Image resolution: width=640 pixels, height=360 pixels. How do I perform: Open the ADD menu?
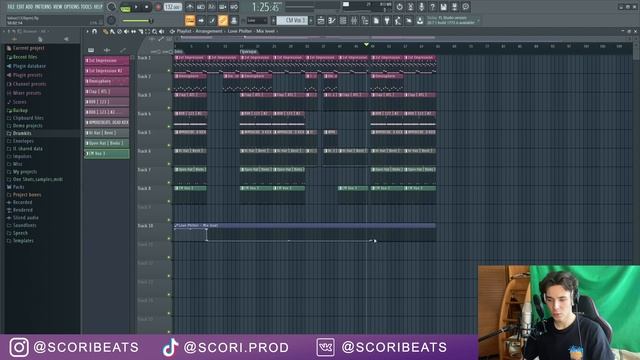point(29,7)
